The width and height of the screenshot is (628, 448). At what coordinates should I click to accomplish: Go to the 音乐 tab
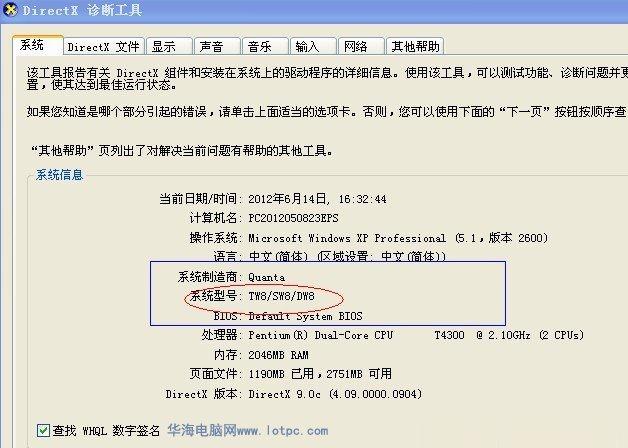click(265, 46)
